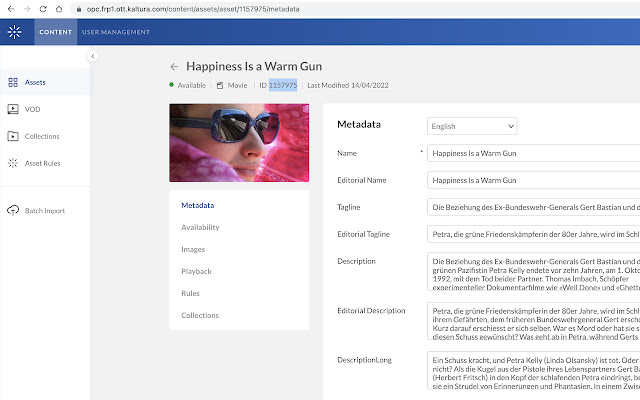
Task: Open the USER MANAGEMENT top tab
Action: coord(116,32)
